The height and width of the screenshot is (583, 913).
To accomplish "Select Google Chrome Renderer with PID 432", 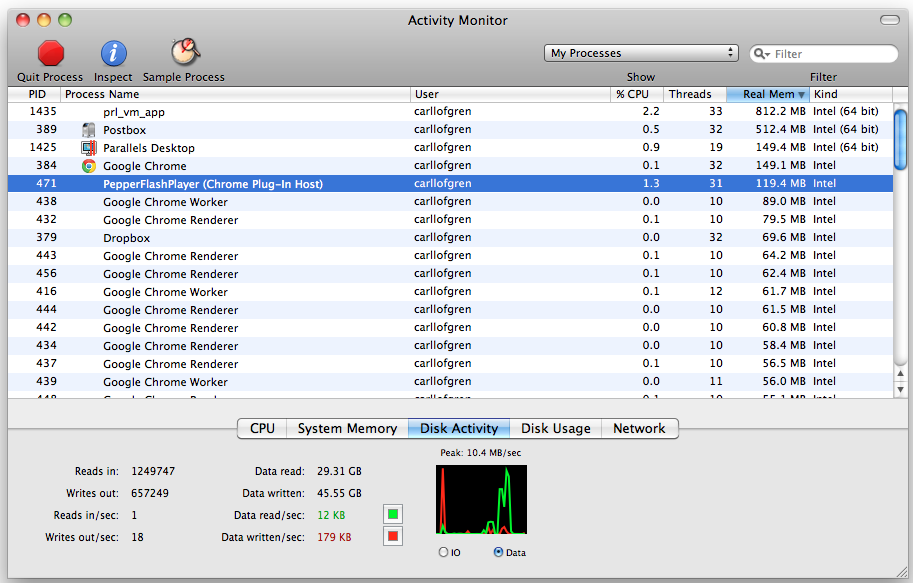I will pyautogui.click(x=450, y=220).
